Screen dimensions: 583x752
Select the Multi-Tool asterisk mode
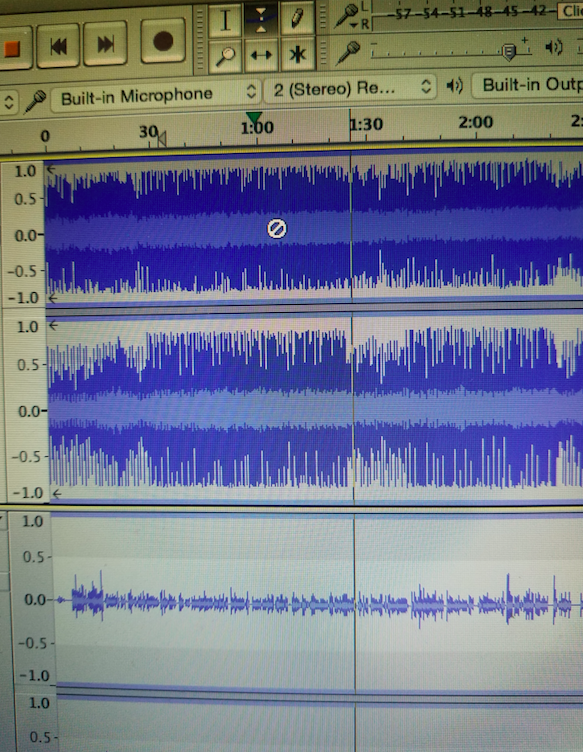(297, 54)
